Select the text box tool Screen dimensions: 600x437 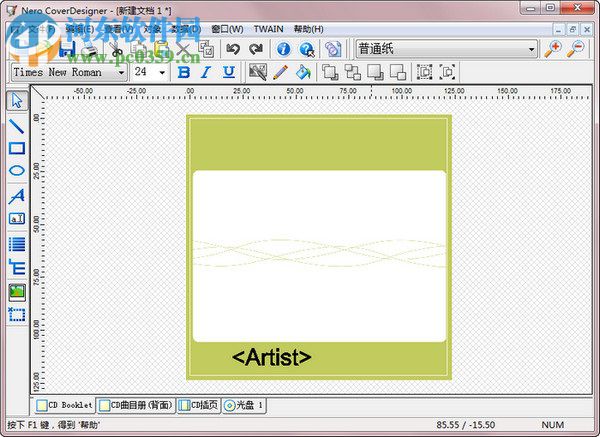(17, 218)
